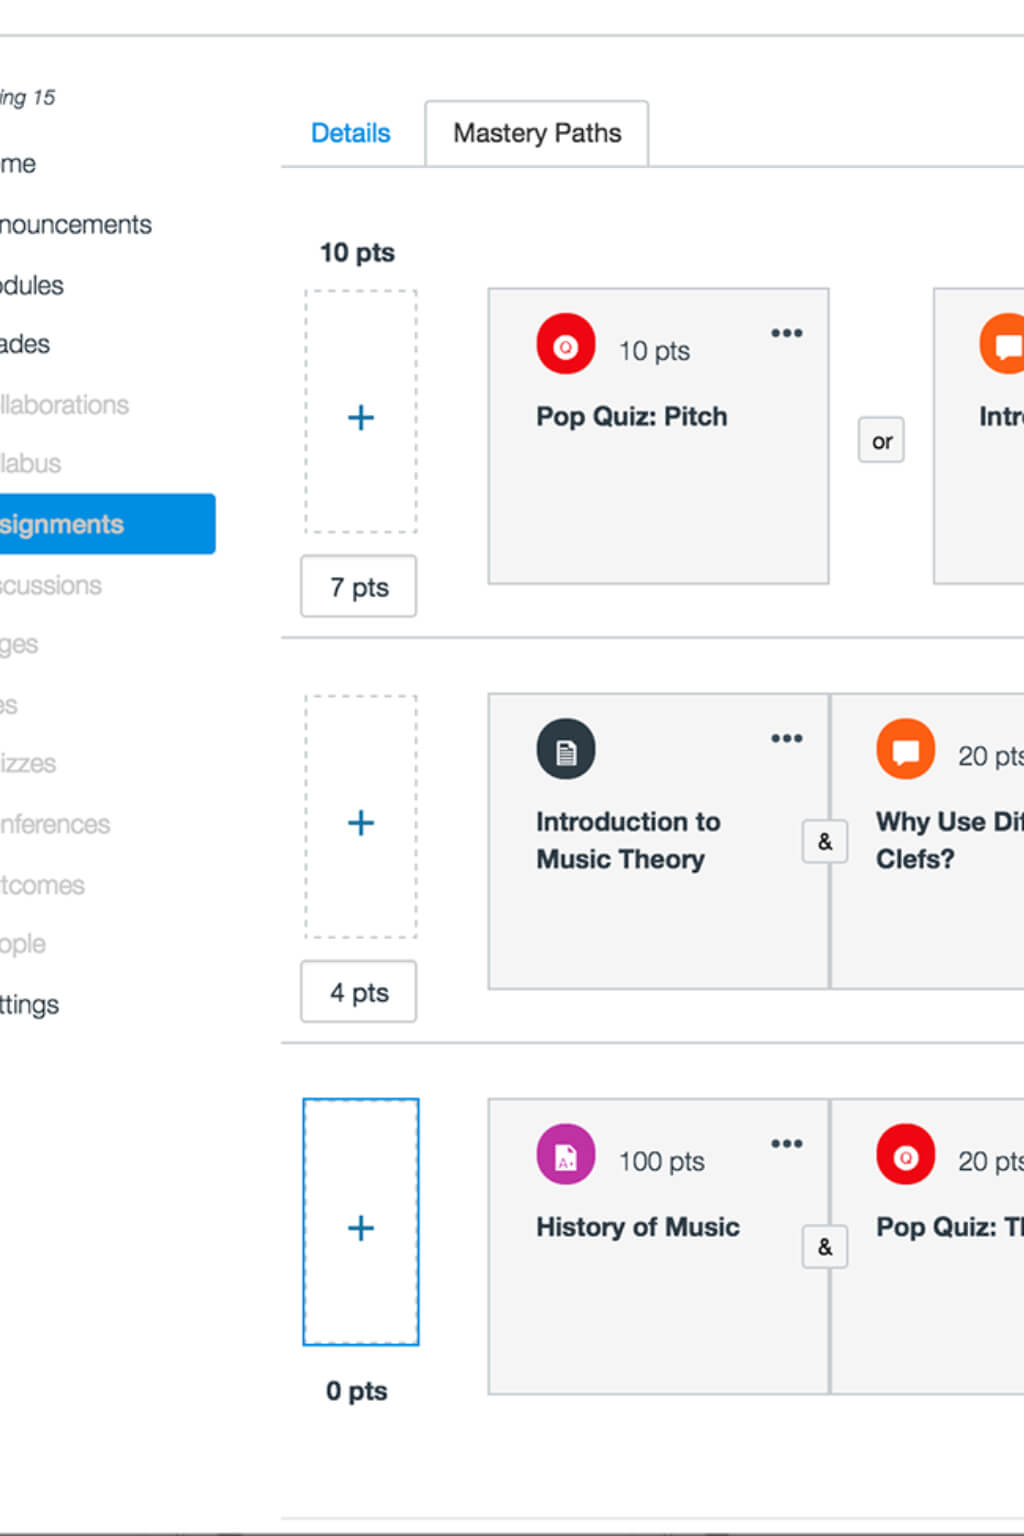Toggle the '&' connector beside History of Music
Screen dimensions: 1024x1536
click(x=825, y=1247)
